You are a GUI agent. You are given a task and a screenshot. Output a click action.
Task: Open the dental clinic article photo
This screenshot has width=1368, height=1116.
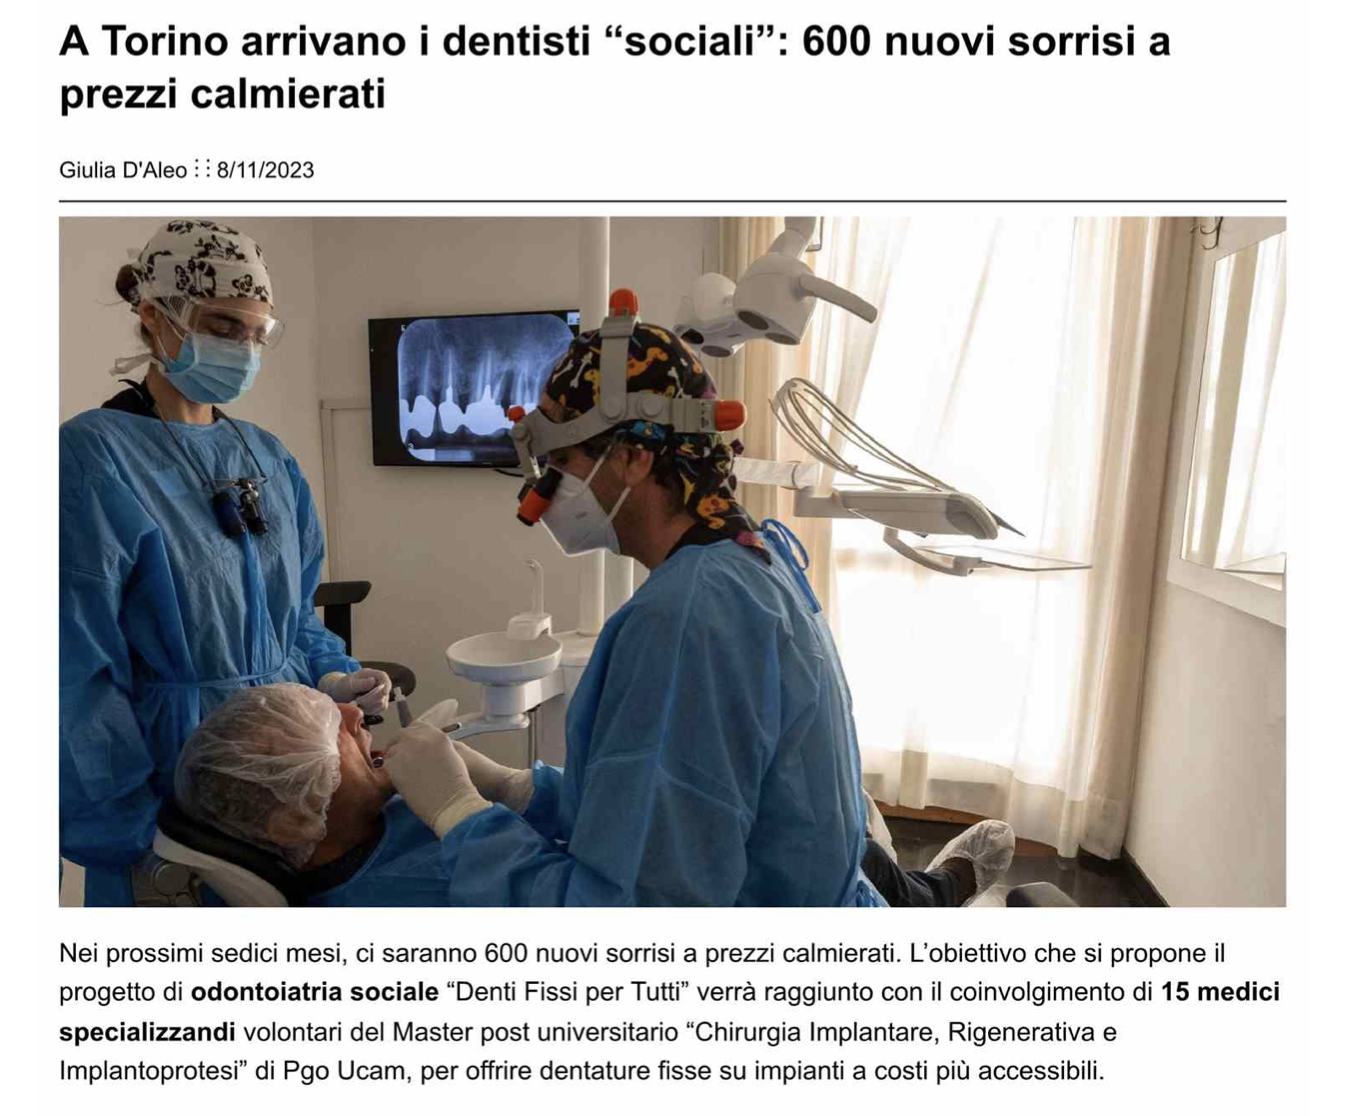(672, 562)
